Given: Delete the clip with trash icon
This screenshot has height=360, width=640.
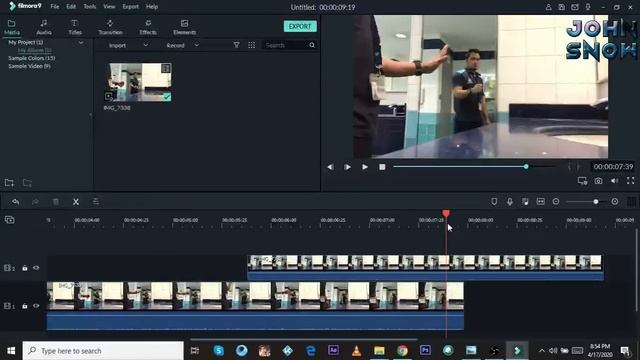Looking at the screenshot, I should pyautogui.click(x=56, y=201).
